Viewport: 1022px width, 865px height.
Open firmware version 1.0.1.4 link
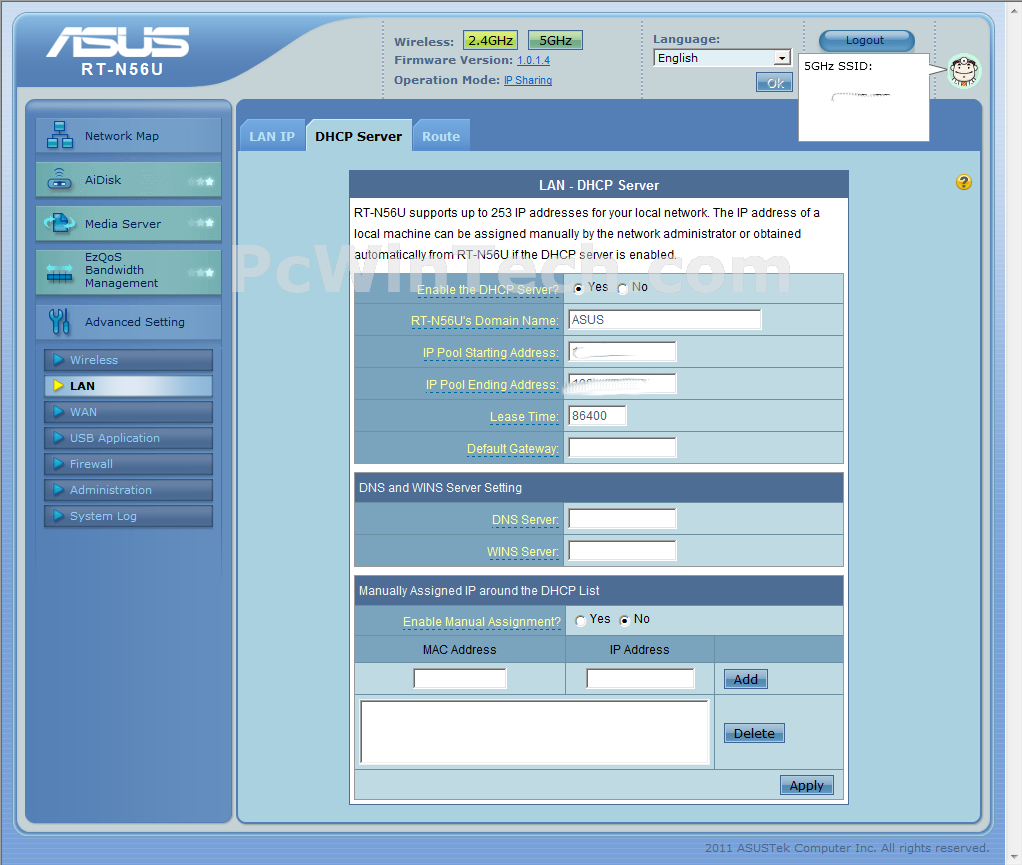[533, 61]
